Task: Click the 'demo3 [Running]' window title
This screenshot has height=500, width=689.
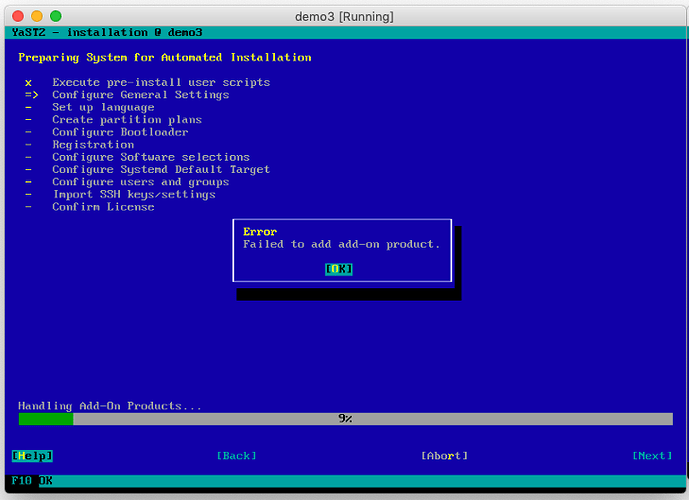Action: click(344, 17)
